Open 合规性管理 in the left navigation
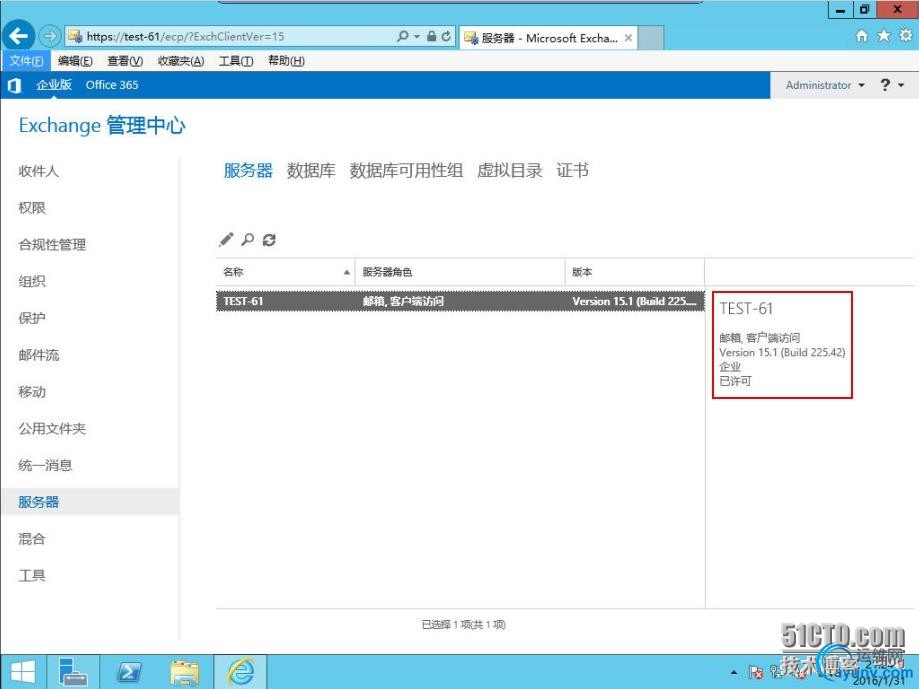This screenshot has width=919, height=689. [x=52, y=245]
